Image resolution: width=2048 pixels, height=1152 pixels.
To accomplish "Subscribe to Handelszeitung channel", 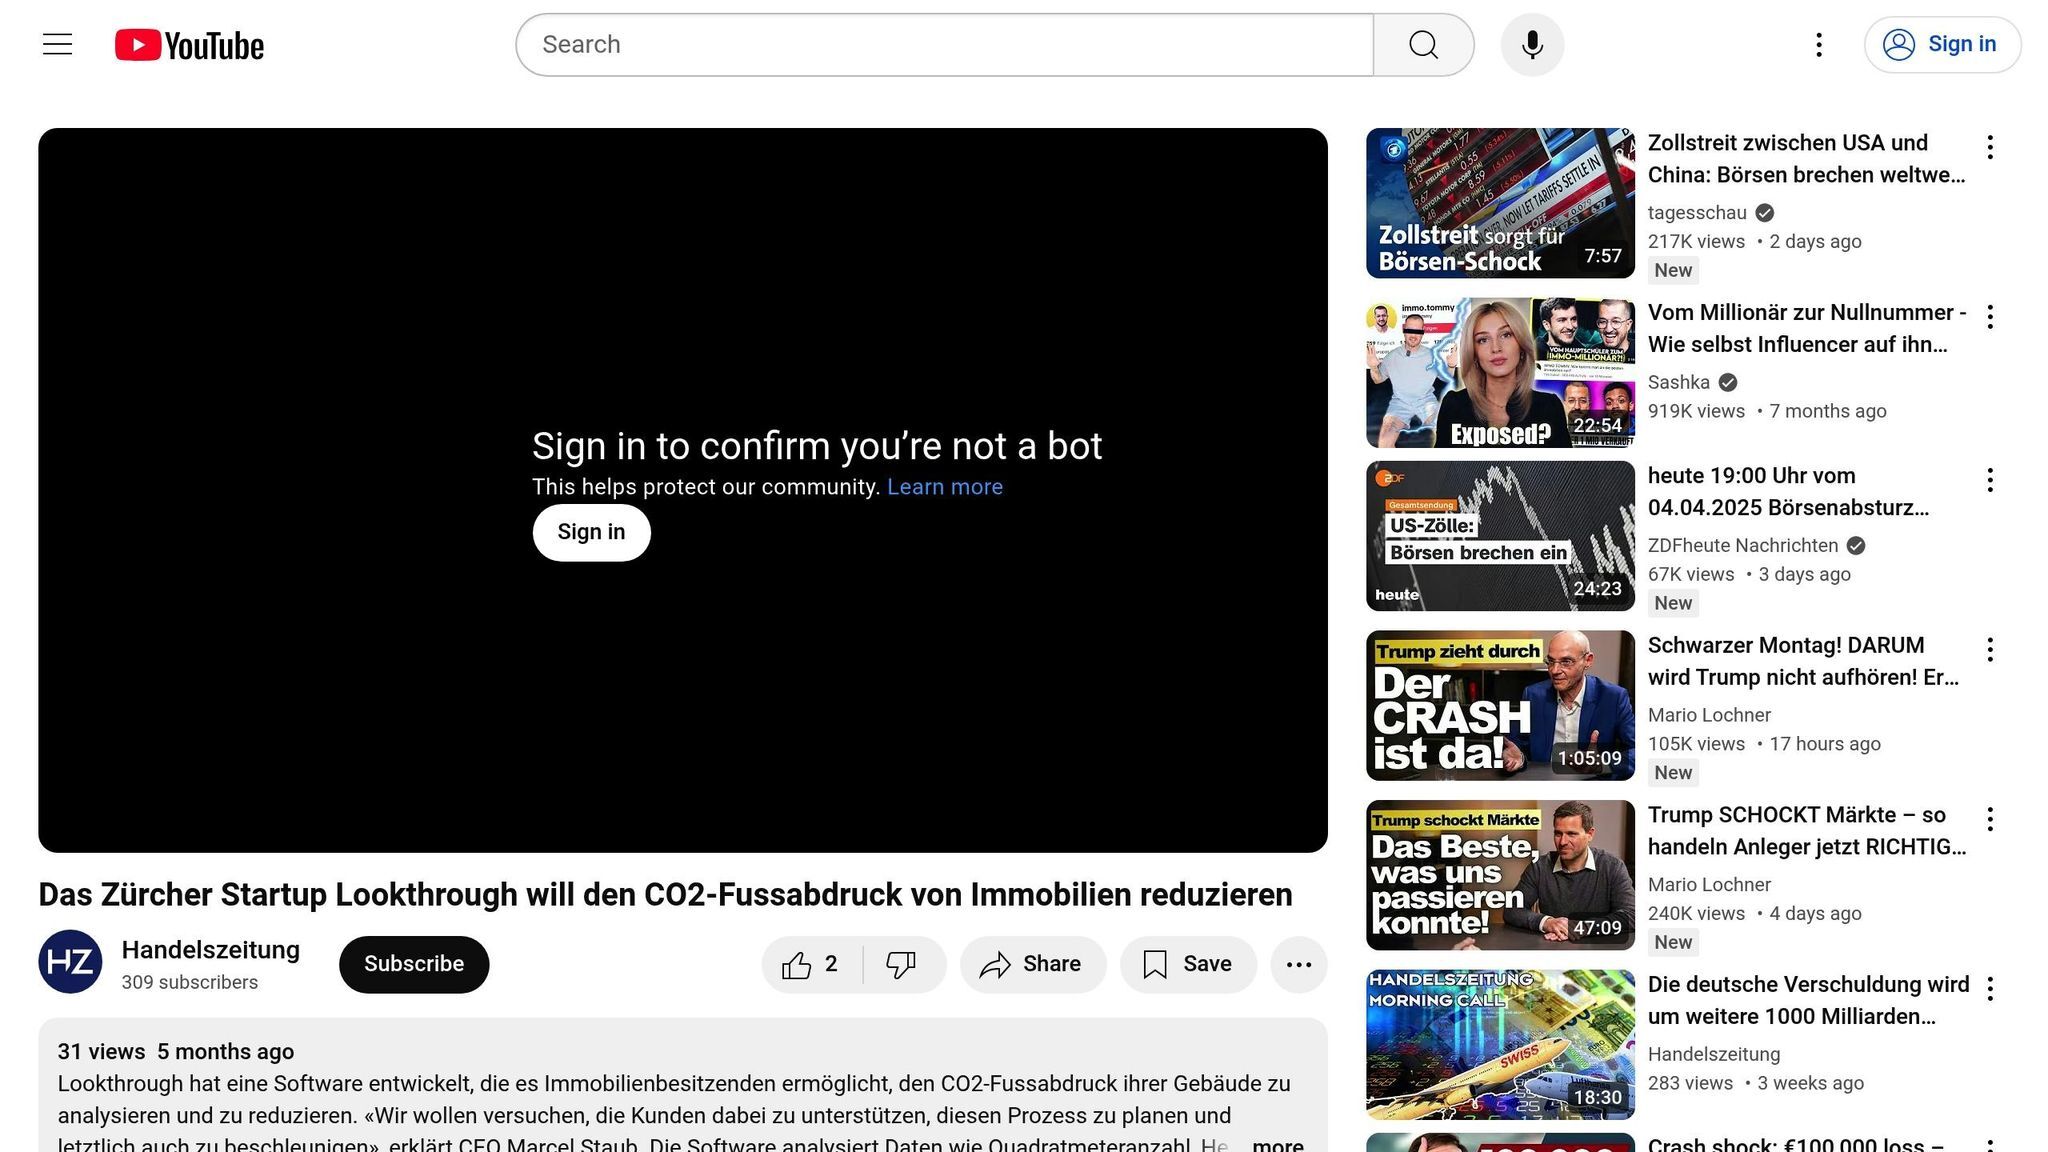I will click(414, 965).
